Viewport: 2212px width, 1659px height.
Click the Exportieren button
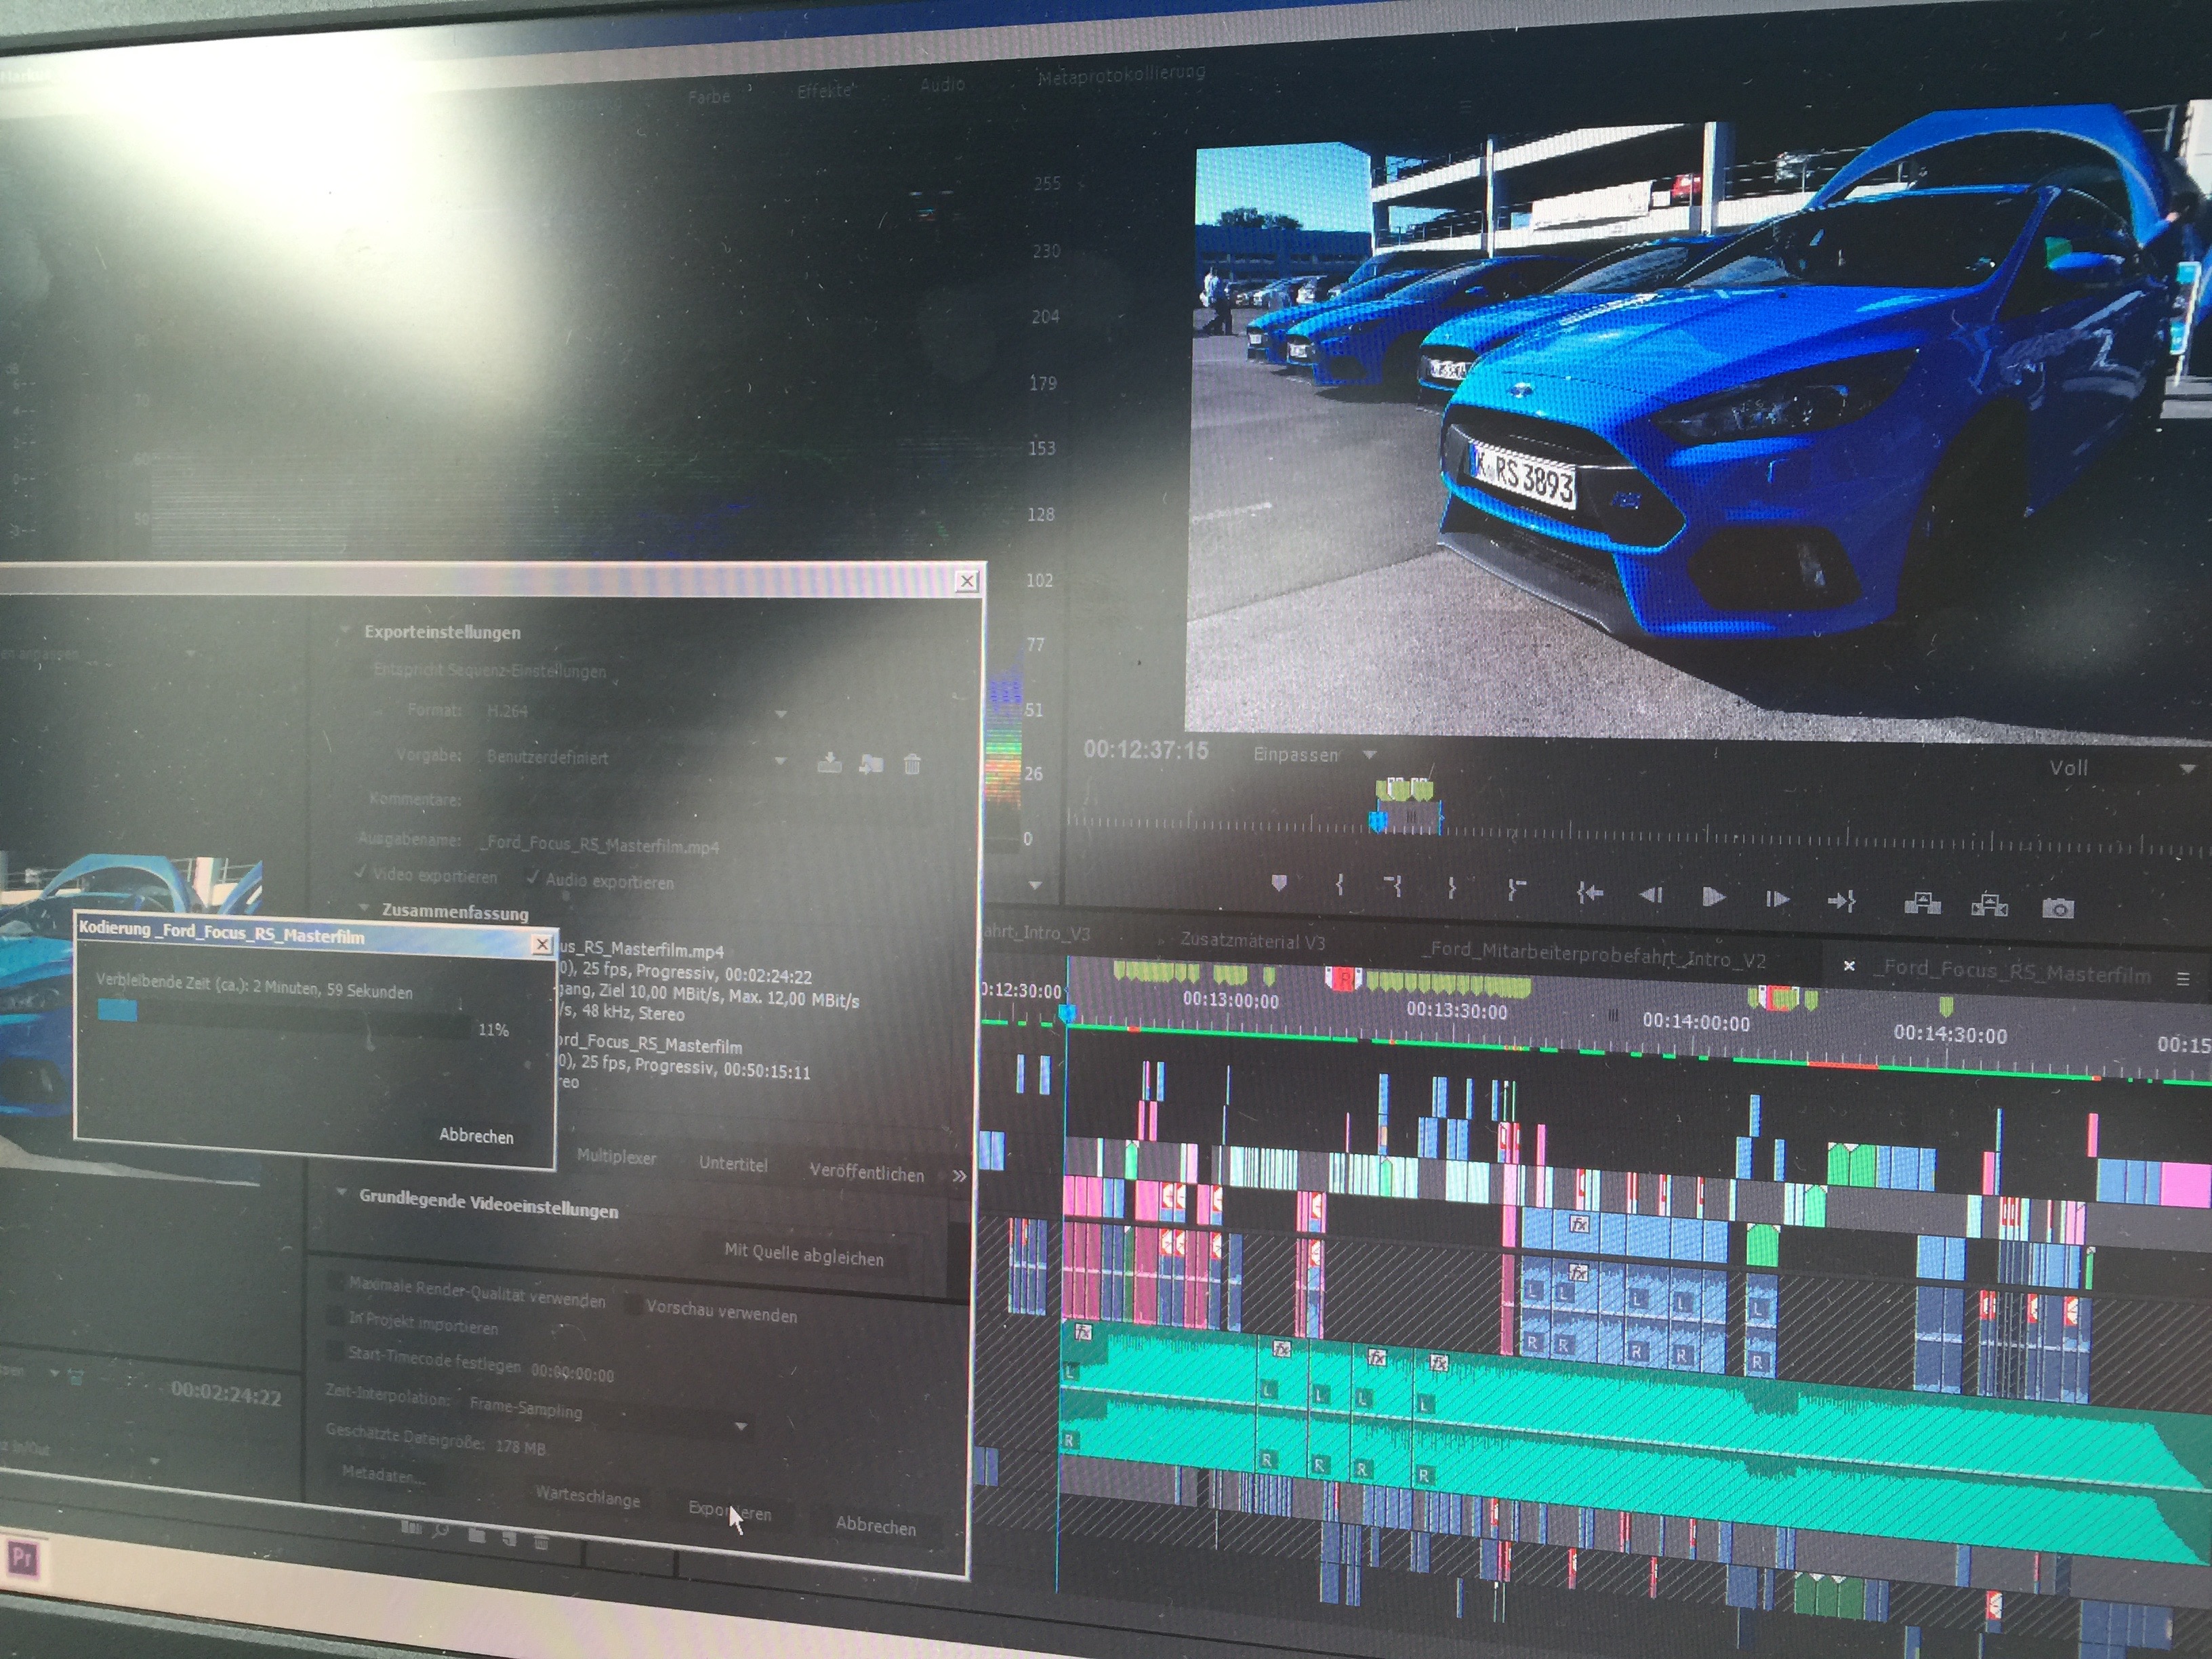[x=730, y=1511]
